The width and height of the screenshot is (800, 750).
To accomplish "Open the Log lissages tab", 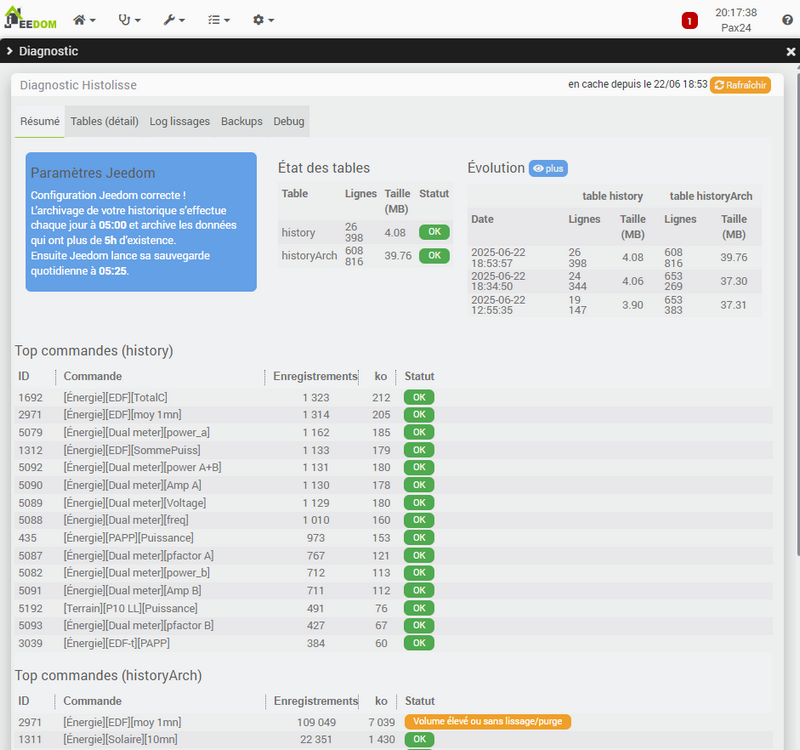I will click(x=180, y=121).
